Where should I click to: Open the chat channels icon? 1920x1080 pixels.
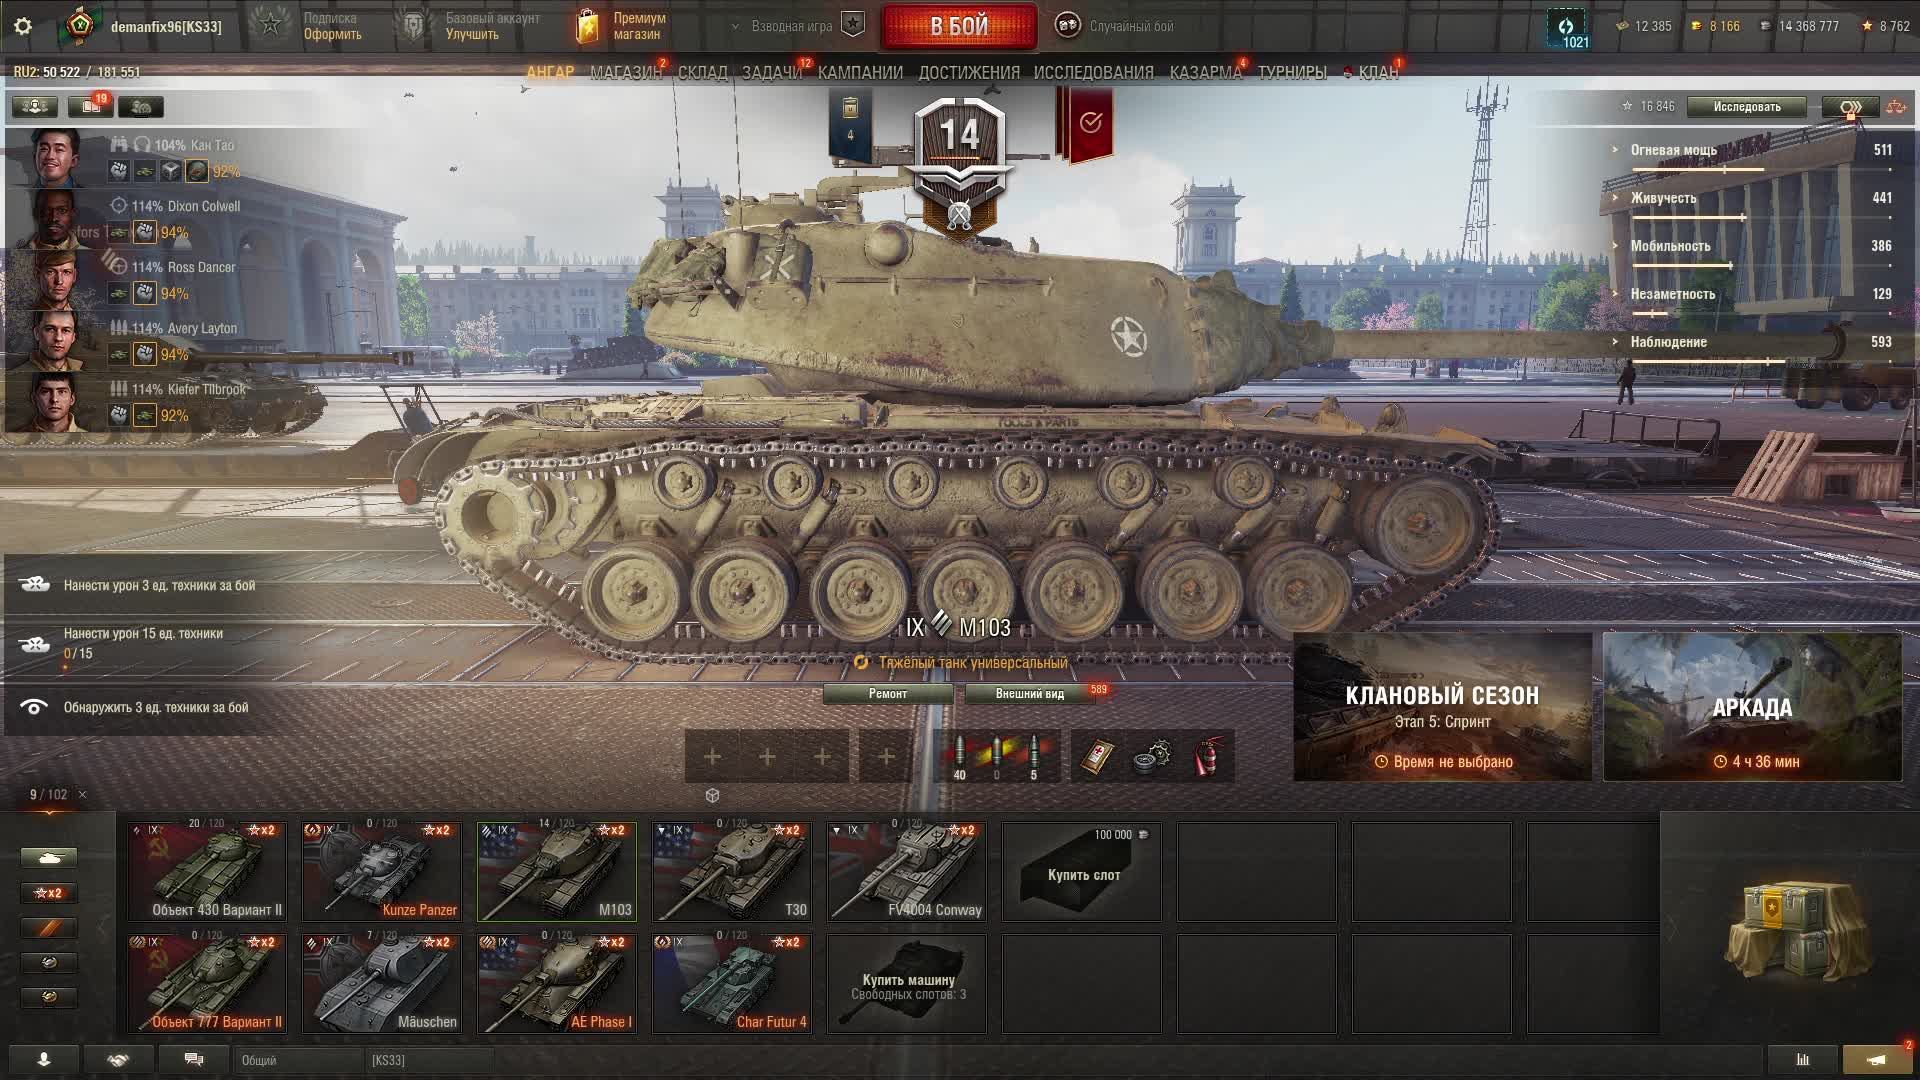click(194, 1059)
